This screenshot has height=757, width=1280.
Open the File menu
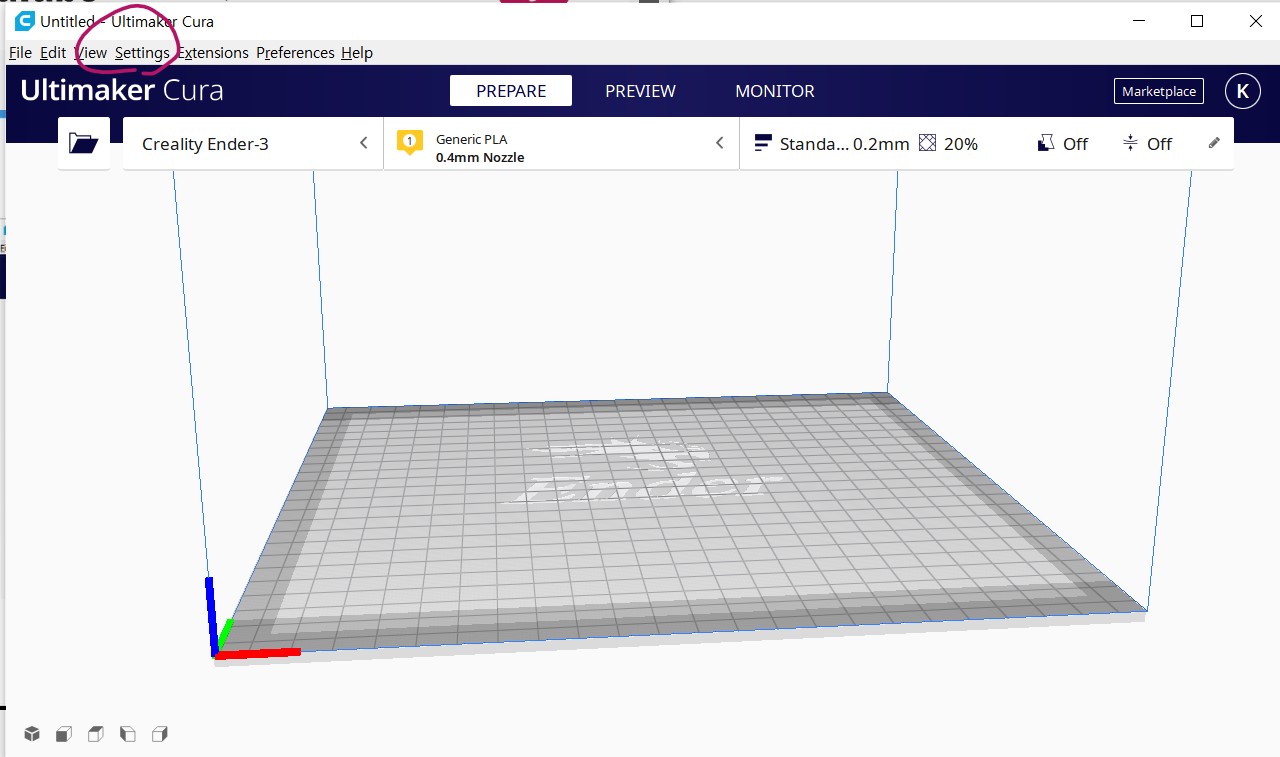tap(20, 53)
